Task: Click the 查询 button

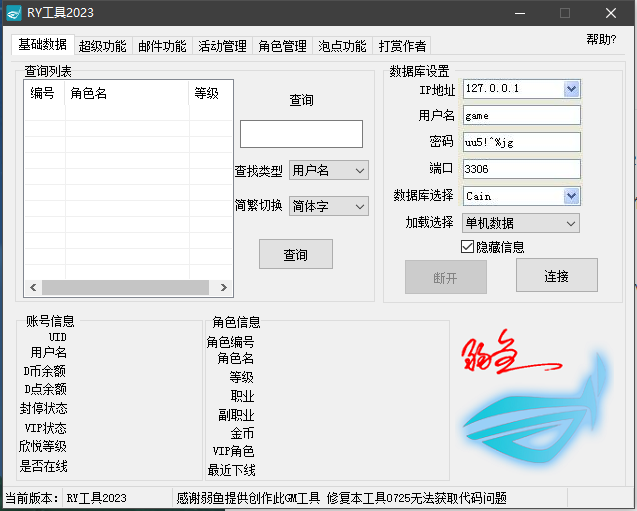Action: pos(296,254)
